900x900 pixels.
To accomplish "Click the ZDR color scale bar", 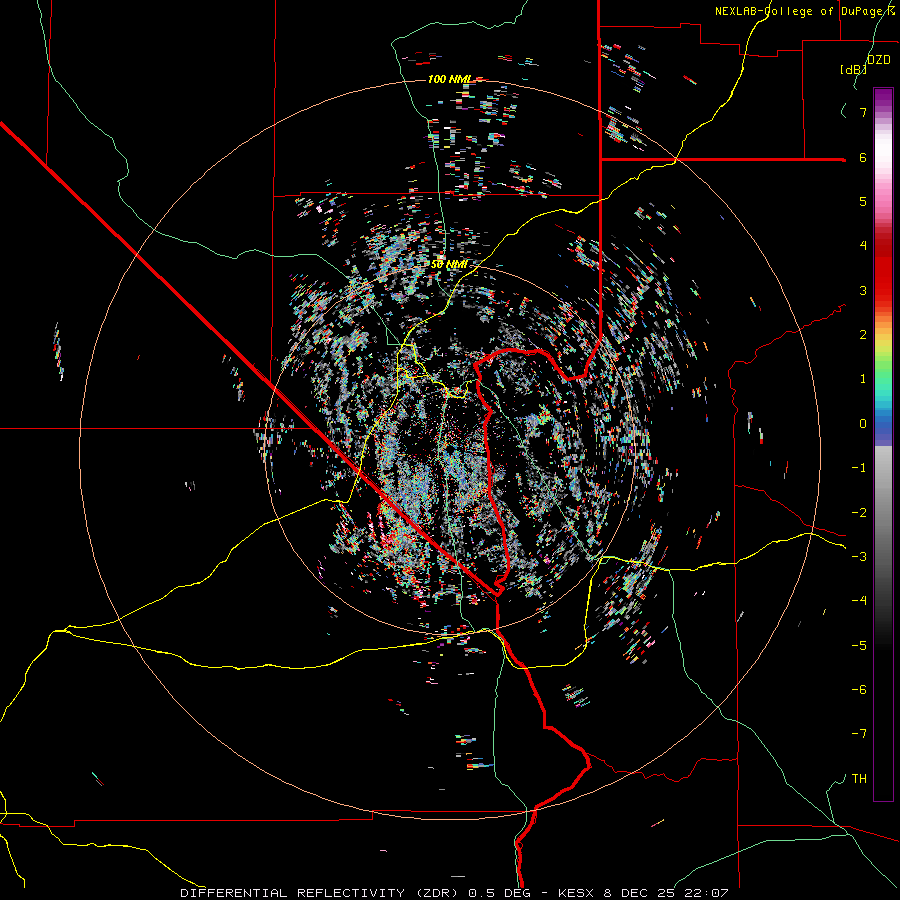I will tap(883, 444).
